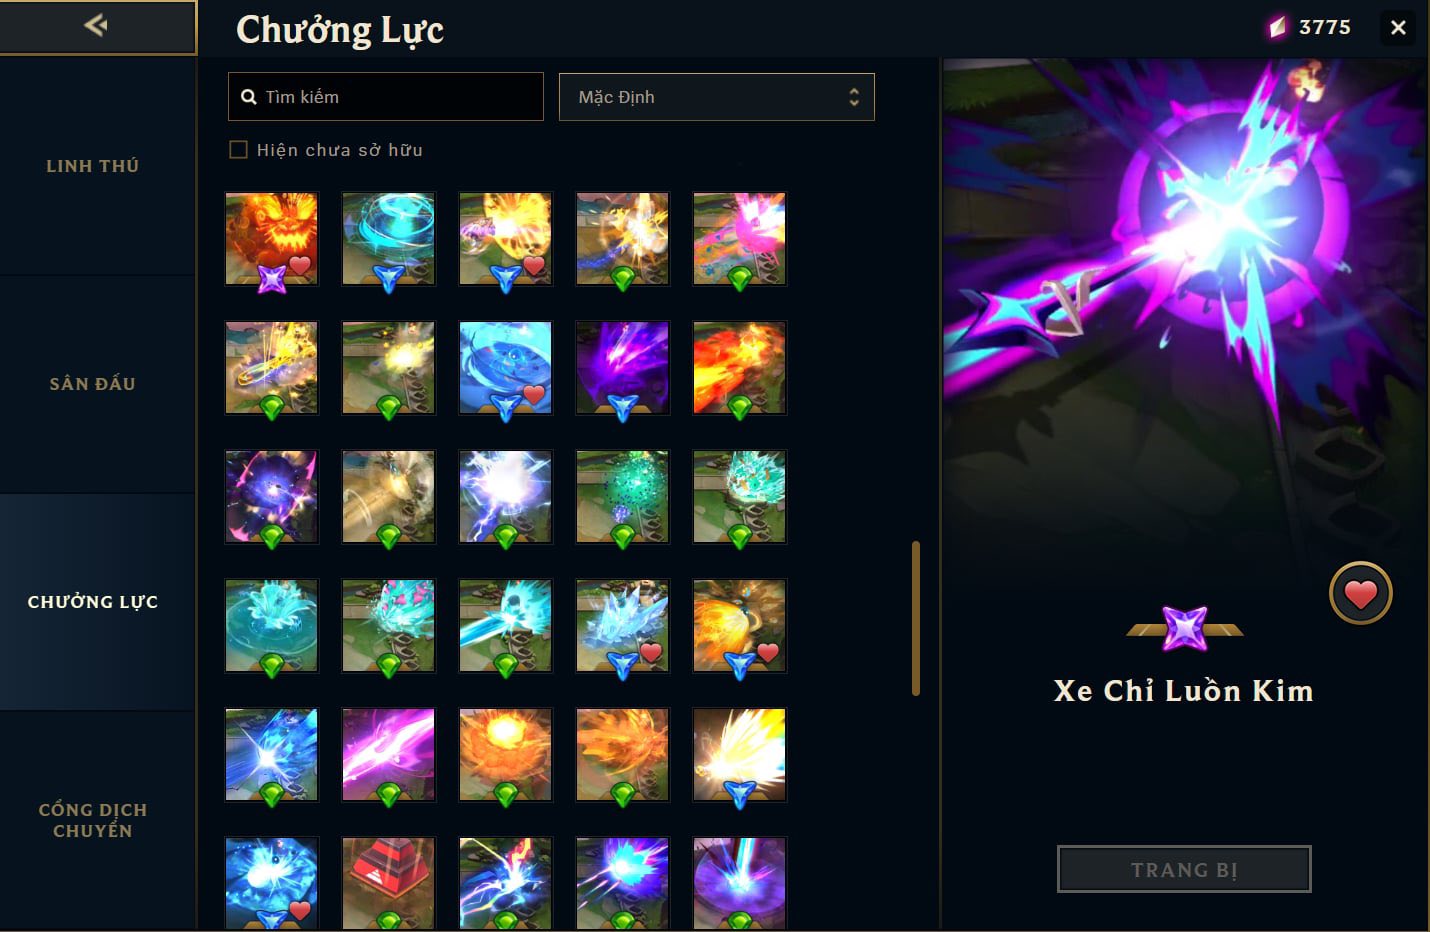Open the Mặc Định sort dropdown
1430x932 pixels.
point(717,97)
